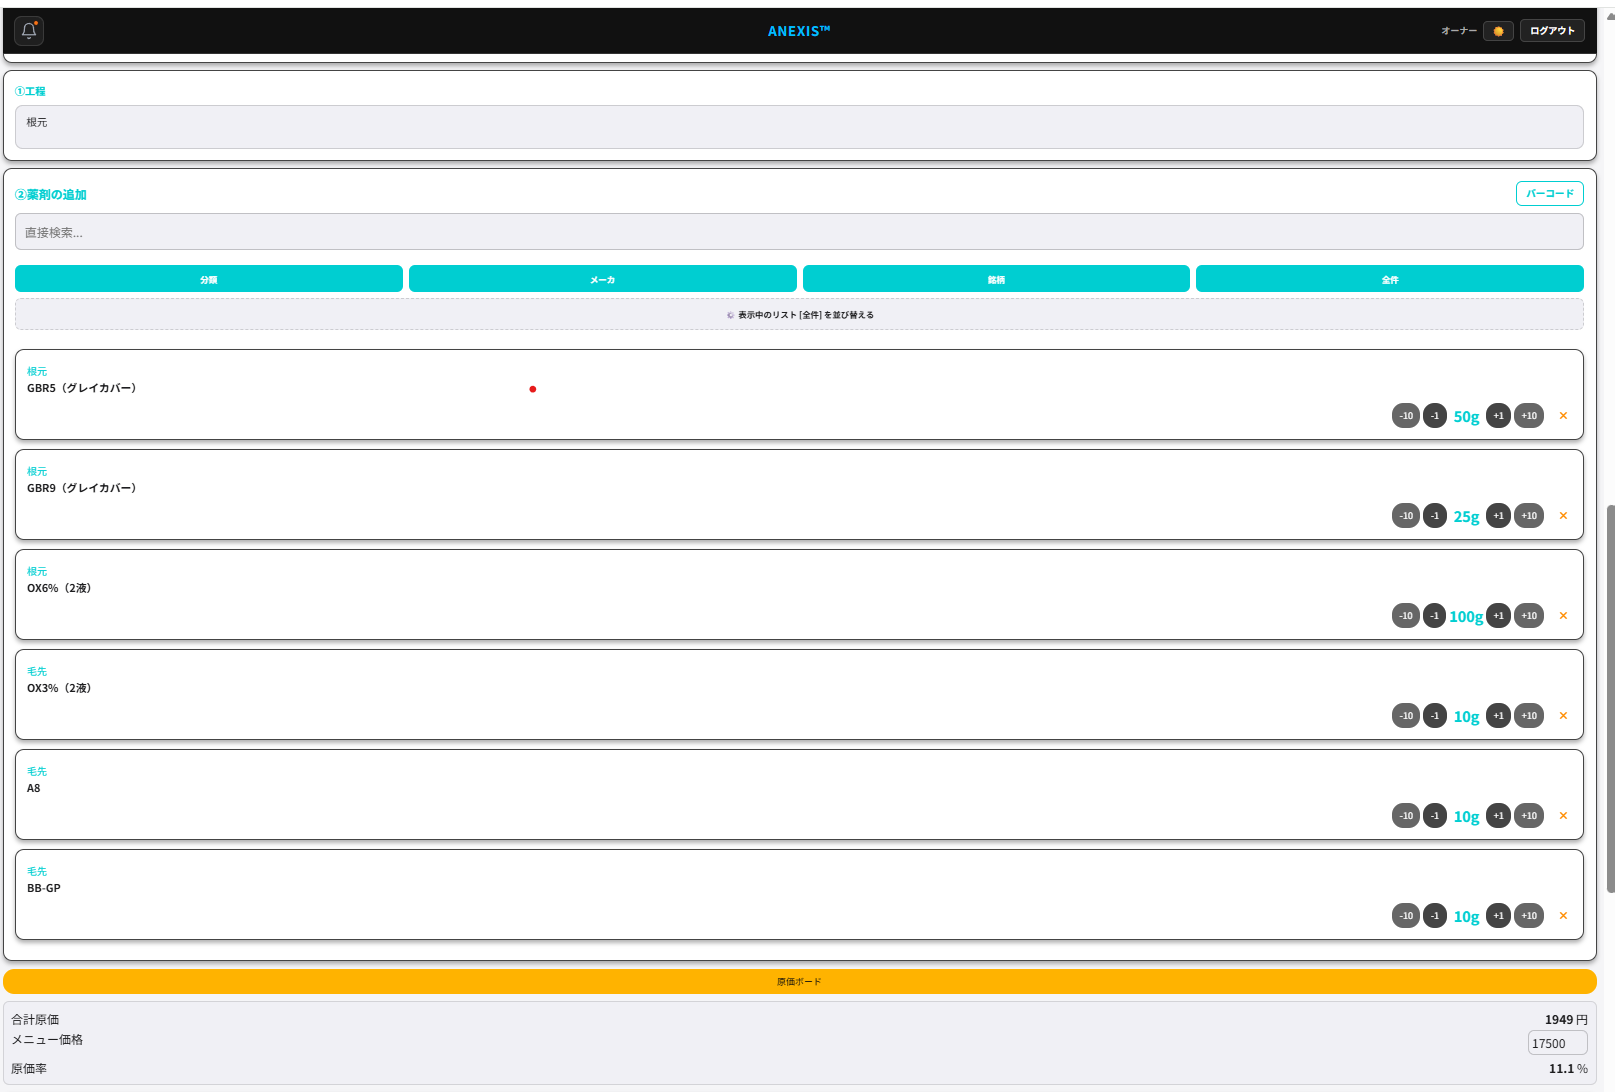Click the BB-GP item name
The image size is (1615, 1092).
44,888
